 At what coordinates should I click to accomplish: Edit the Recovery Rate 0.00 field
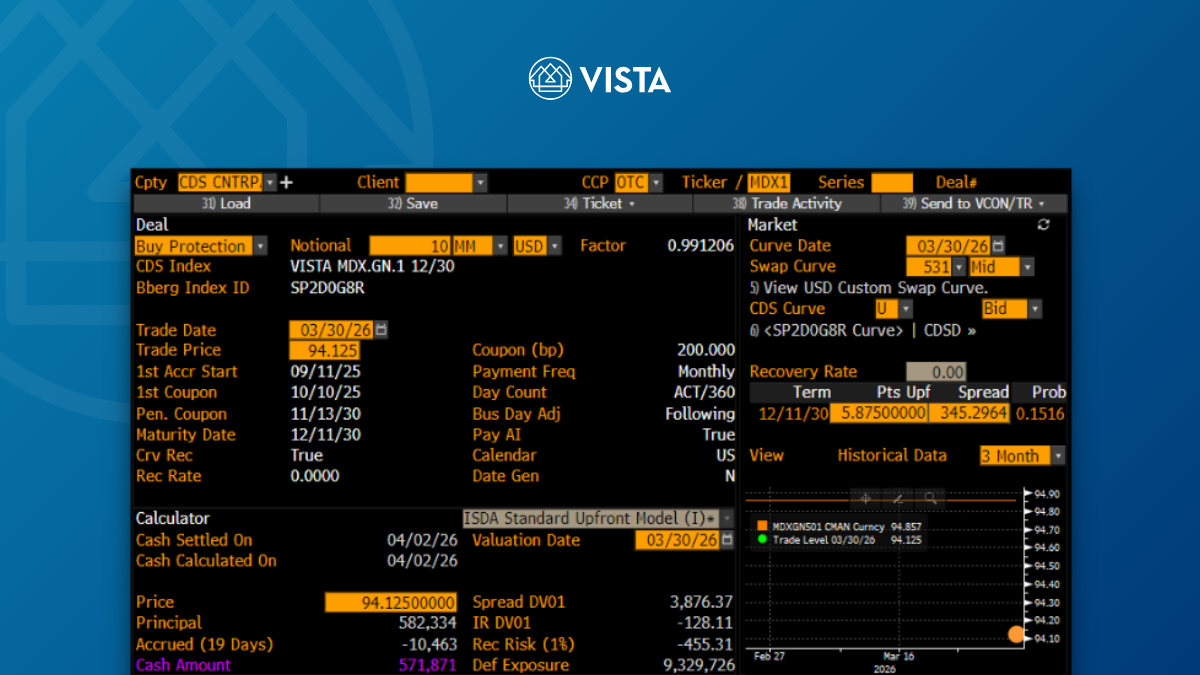click(x=937, y=372)
